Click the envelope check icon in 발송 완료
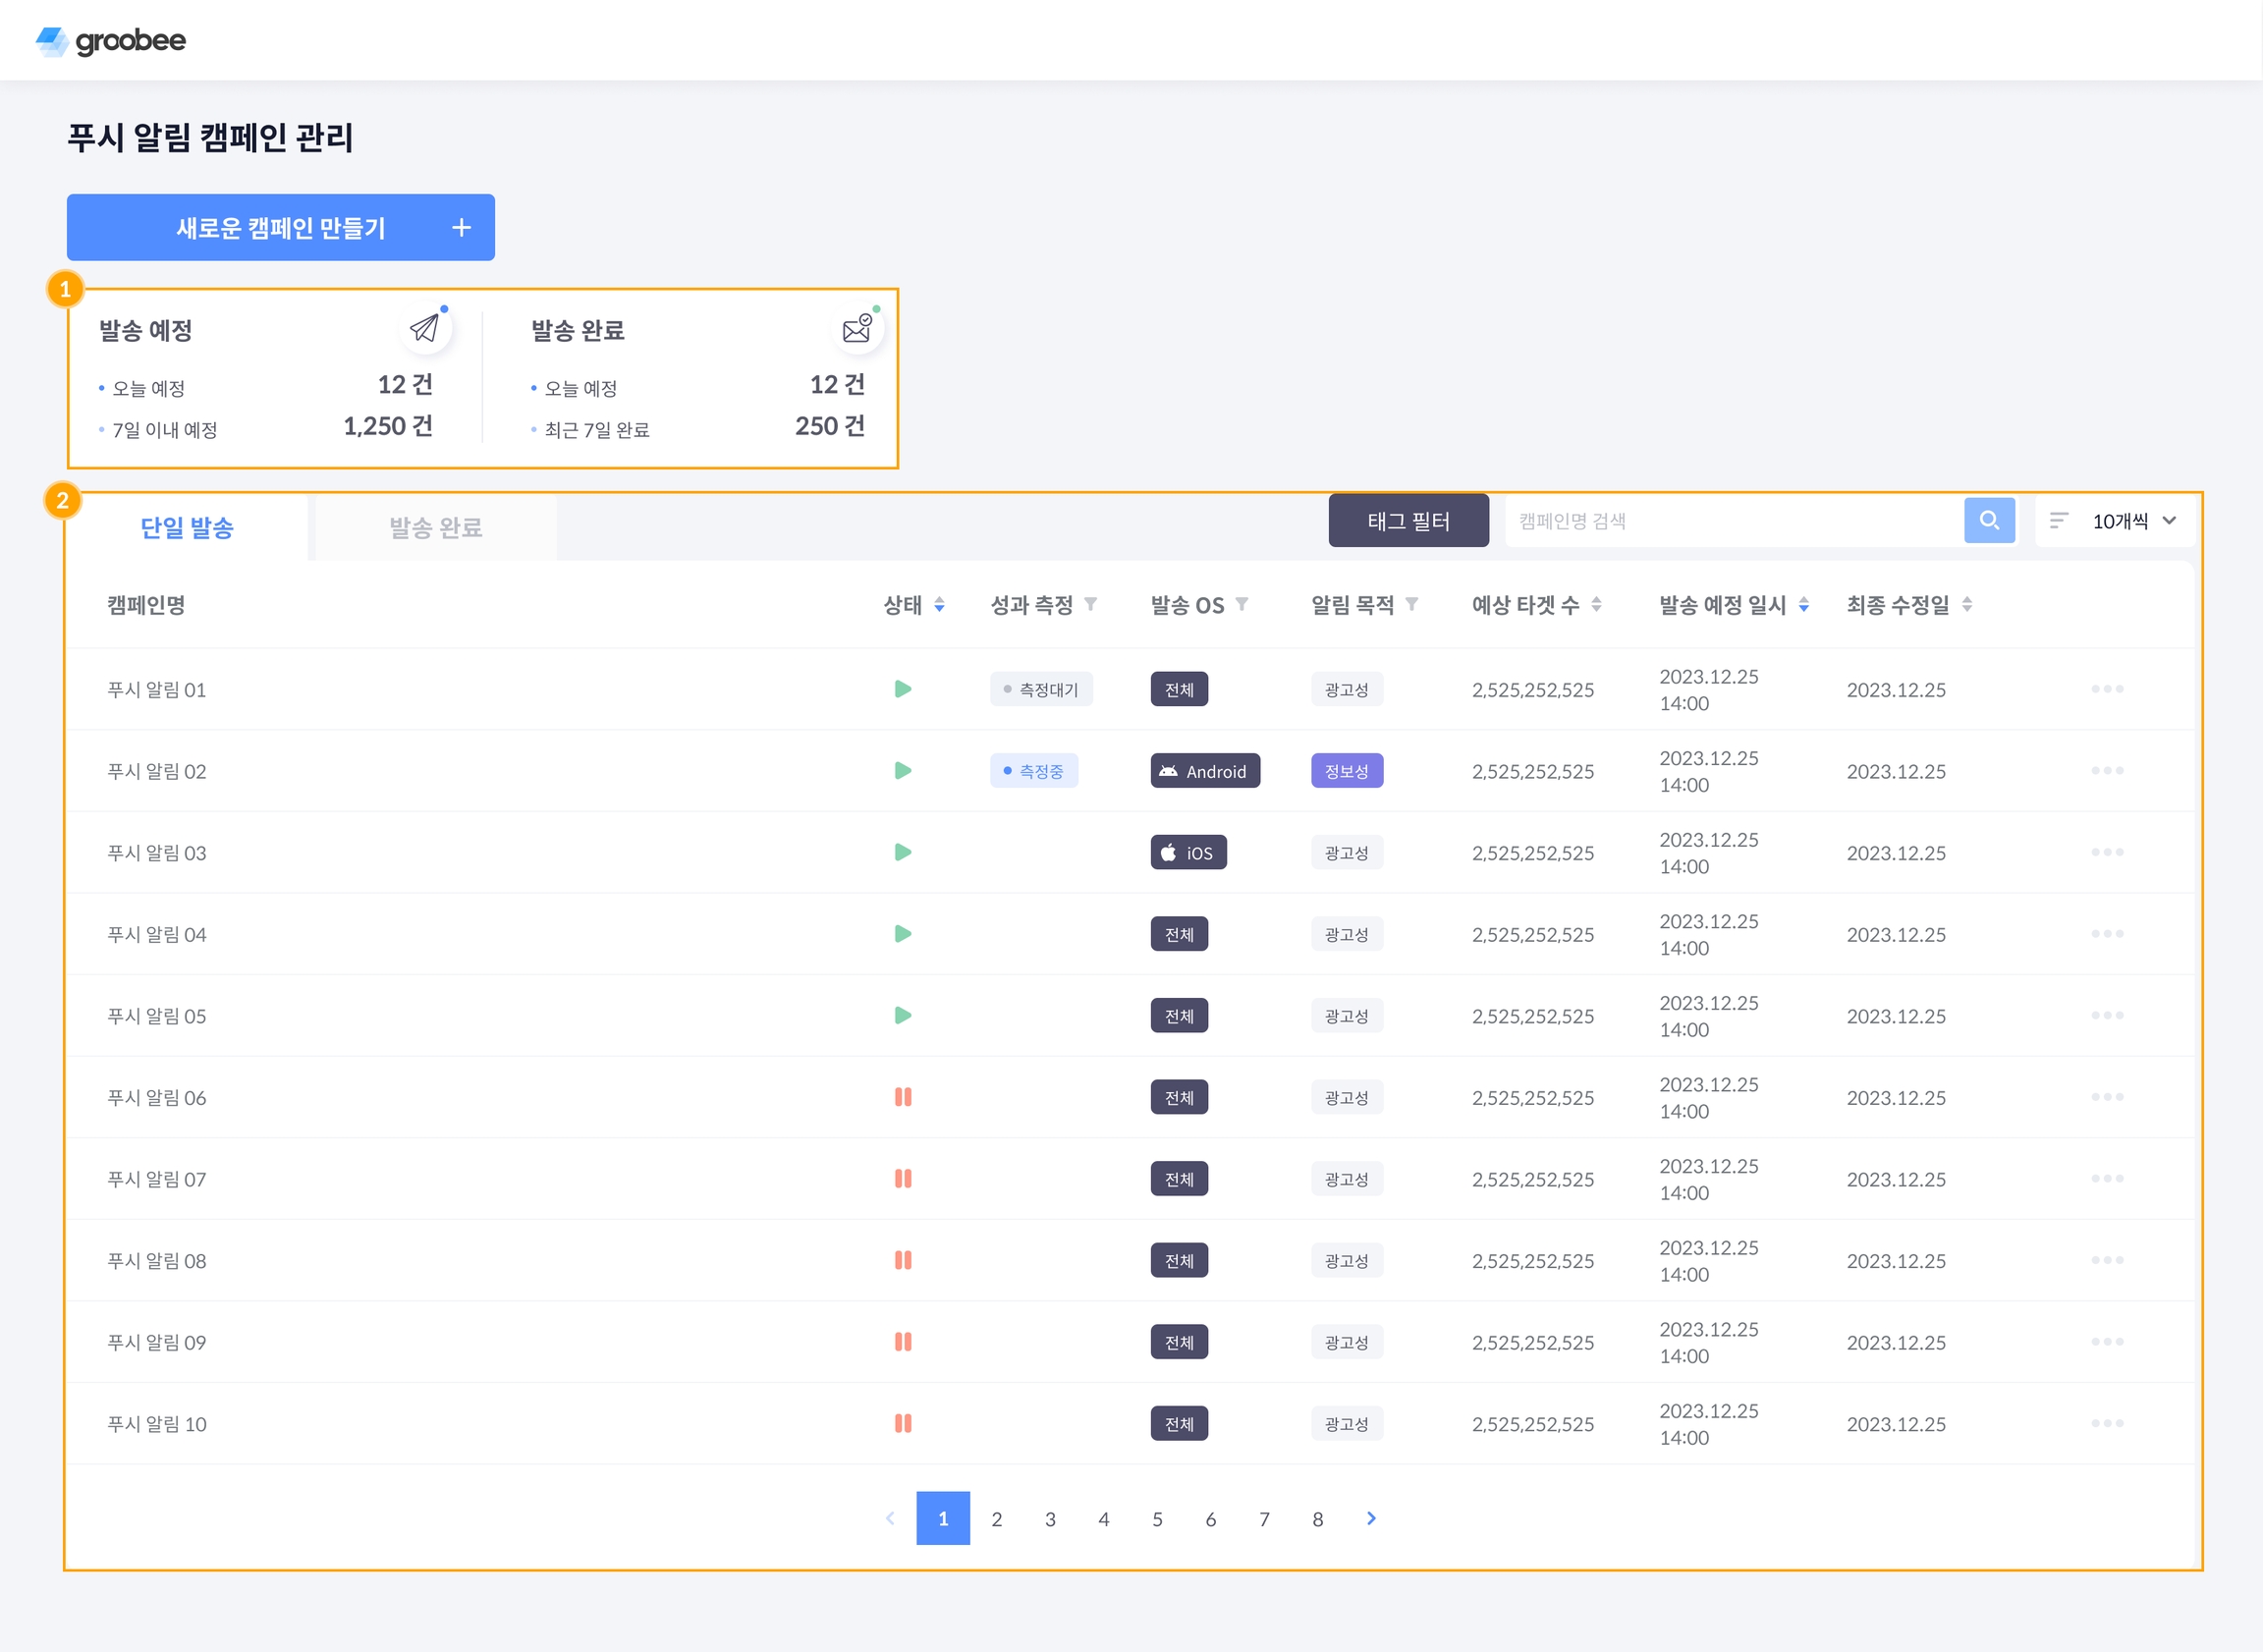 [857, 328]
